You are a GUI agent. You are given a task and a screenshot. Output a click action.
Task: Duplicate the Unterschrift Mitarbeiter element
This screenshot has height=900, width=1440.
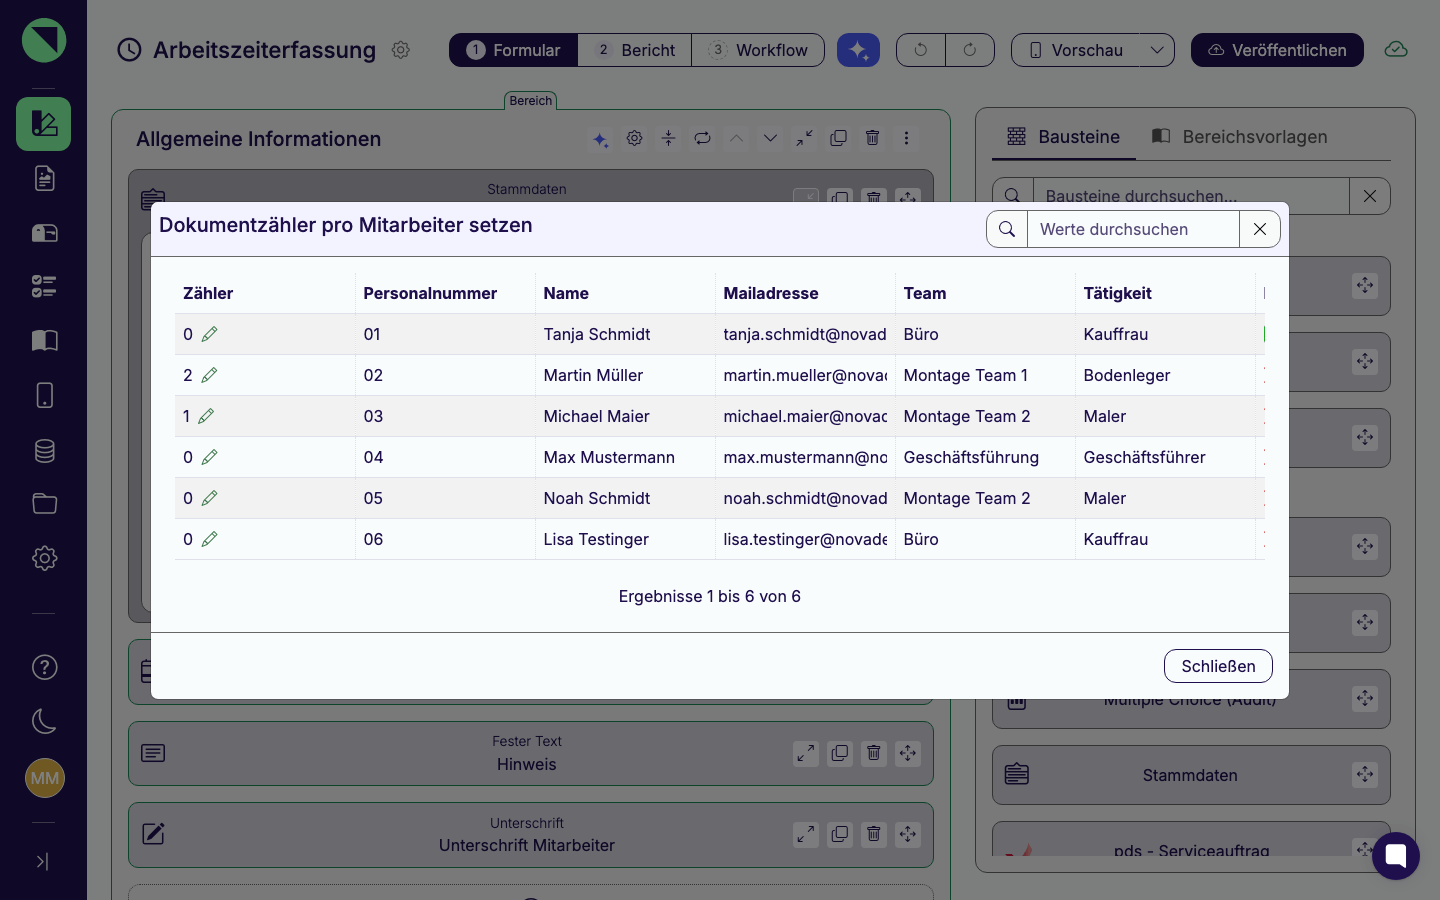[x=840, y=834]
